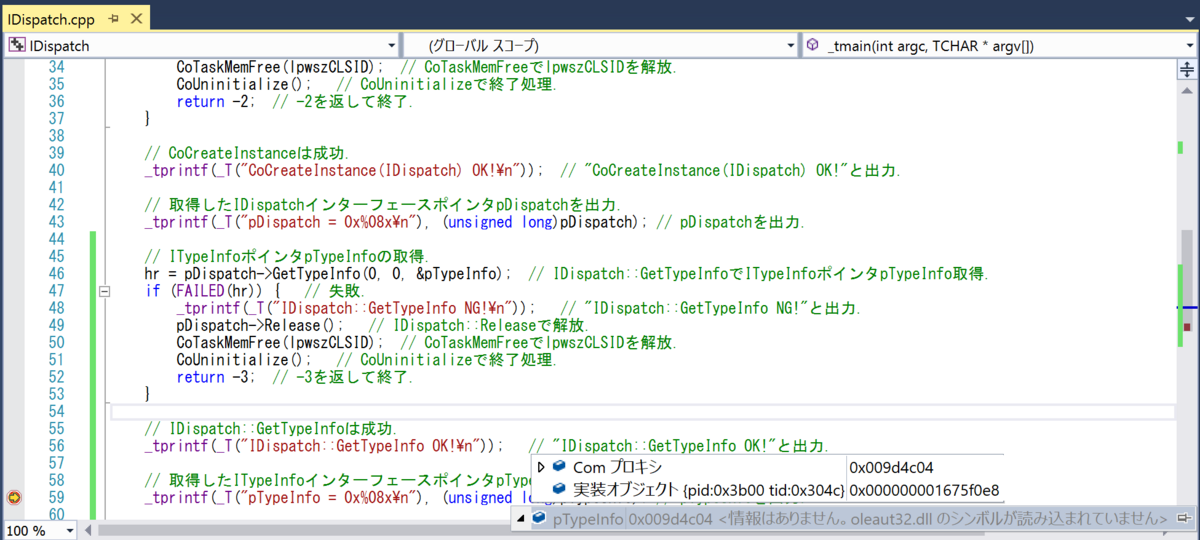Click the comment // IDispatch::GetTypeInfoは成功.
The image size is (1200, 540).
272,429
